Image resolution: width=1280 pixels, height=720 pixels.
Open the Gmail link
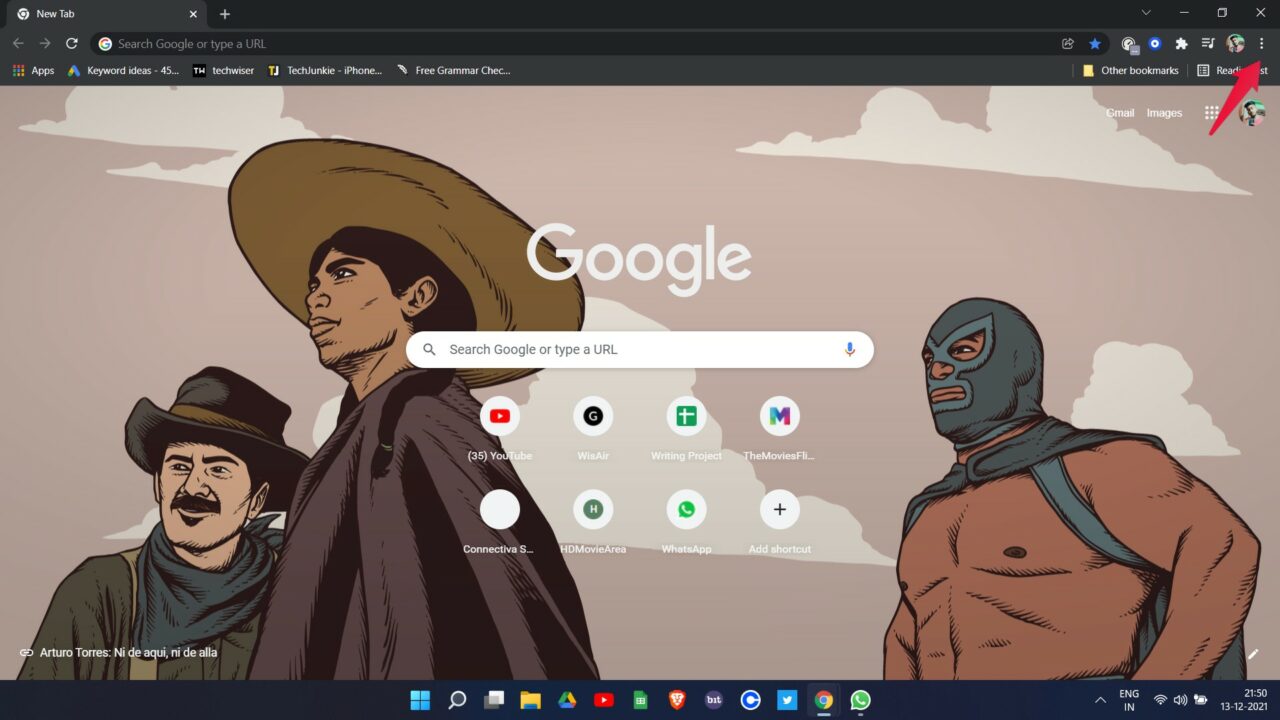pyautogui.click(x=1120, y=113)
